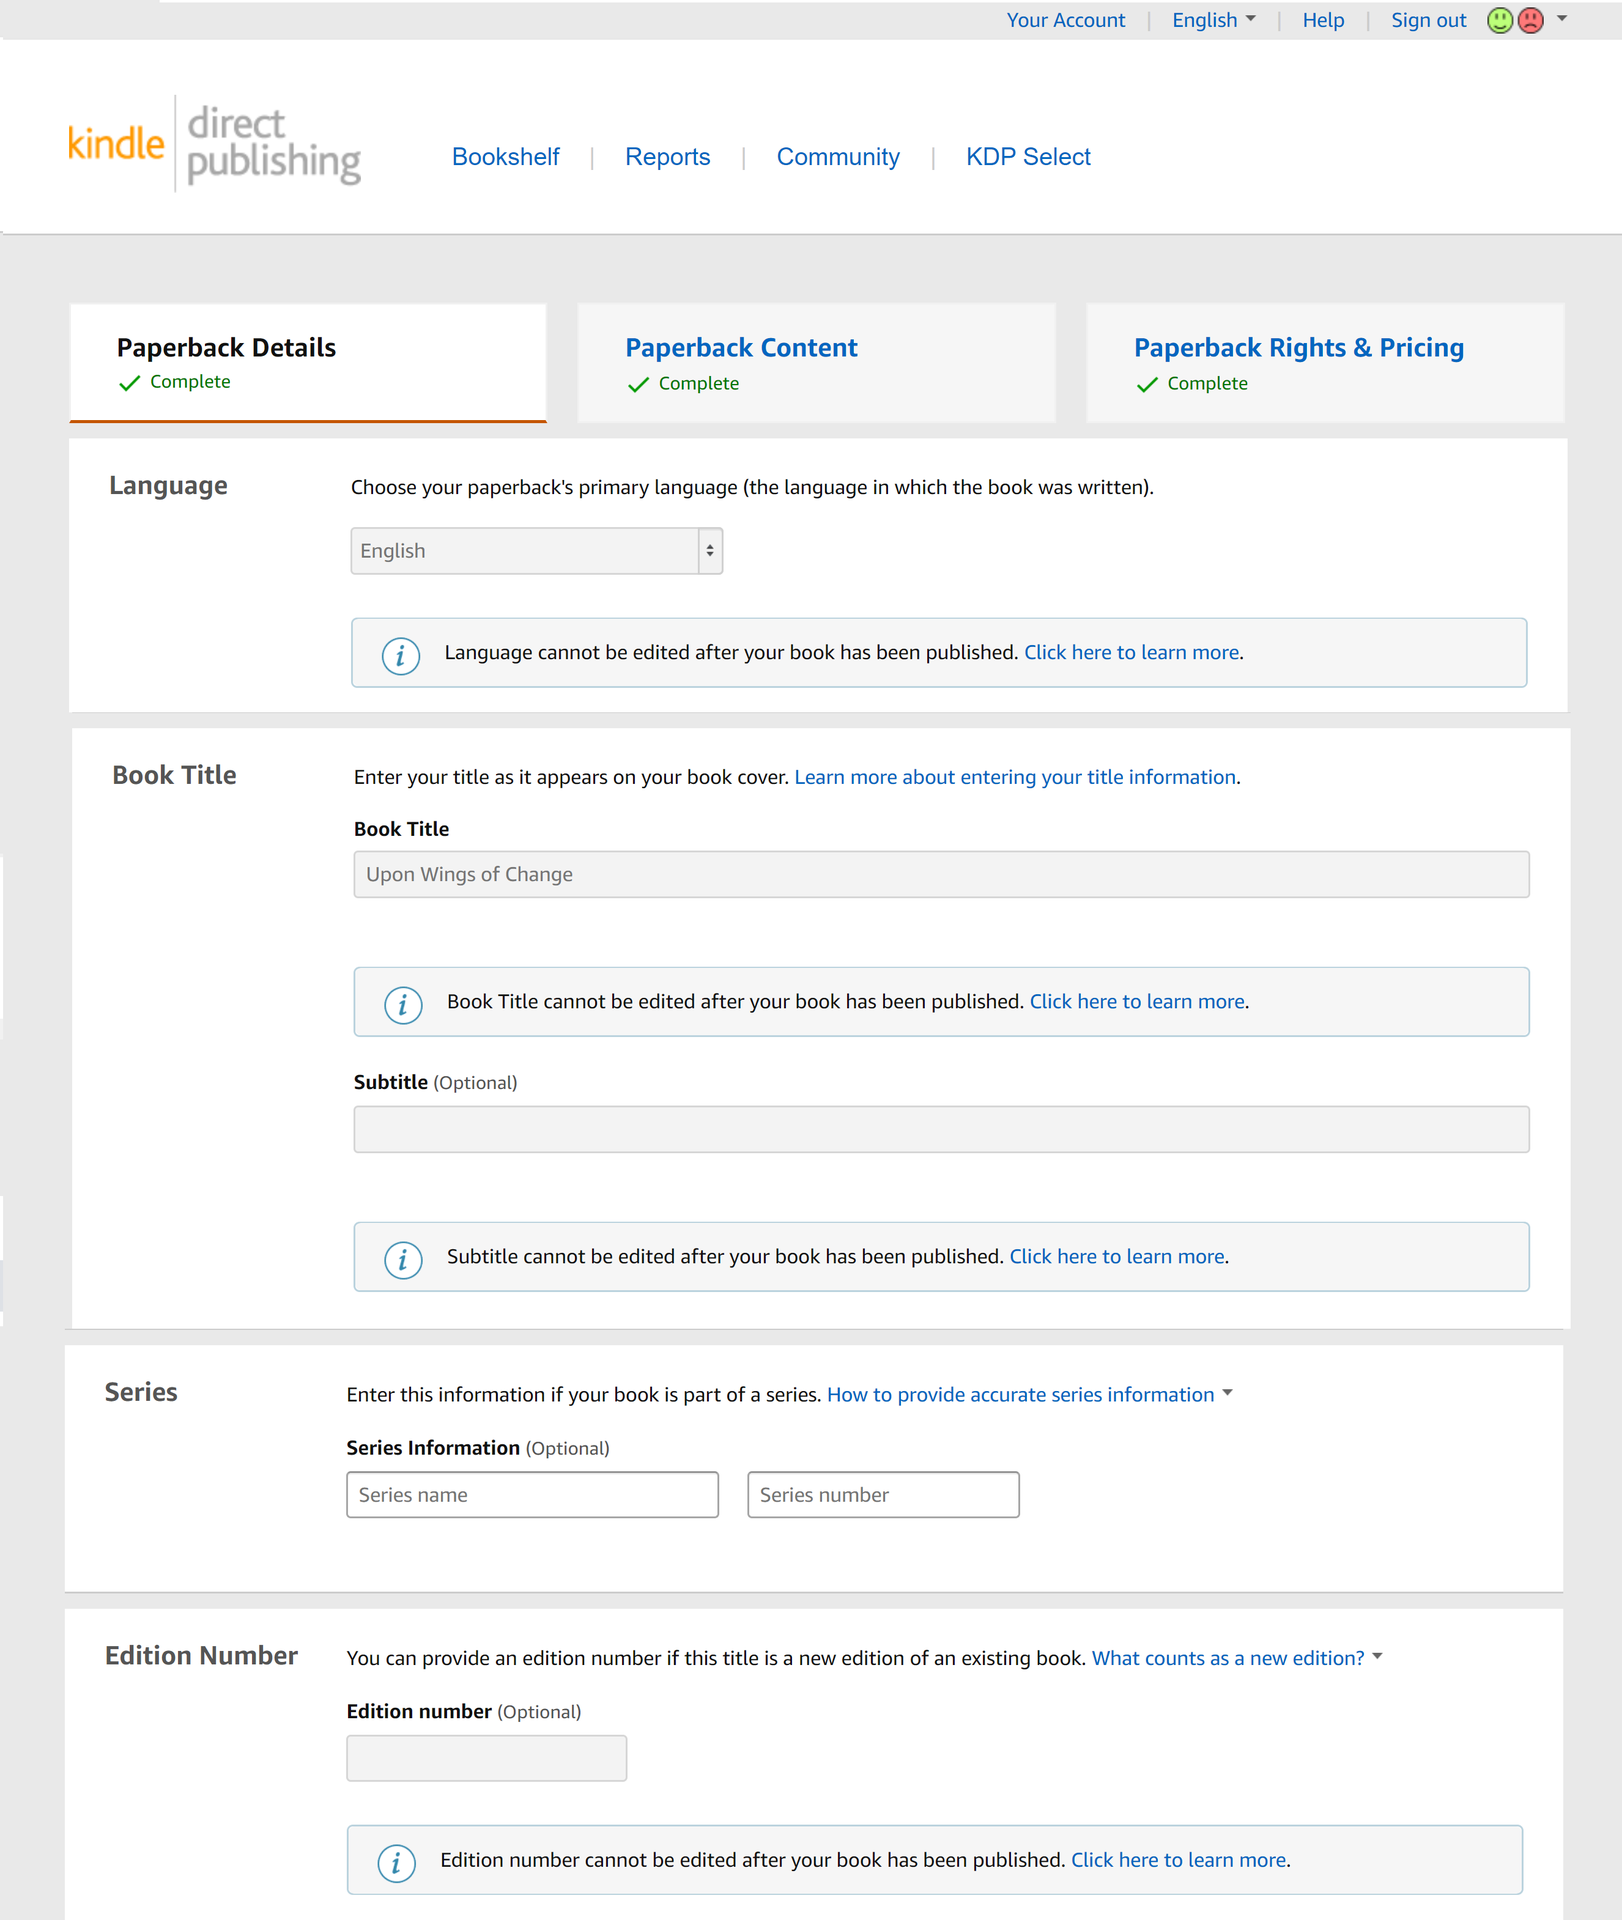Viewport: 1622px width, 1920px height.
Task: Click the info icon in Subtitle notice
Action: pos(403,1259)
